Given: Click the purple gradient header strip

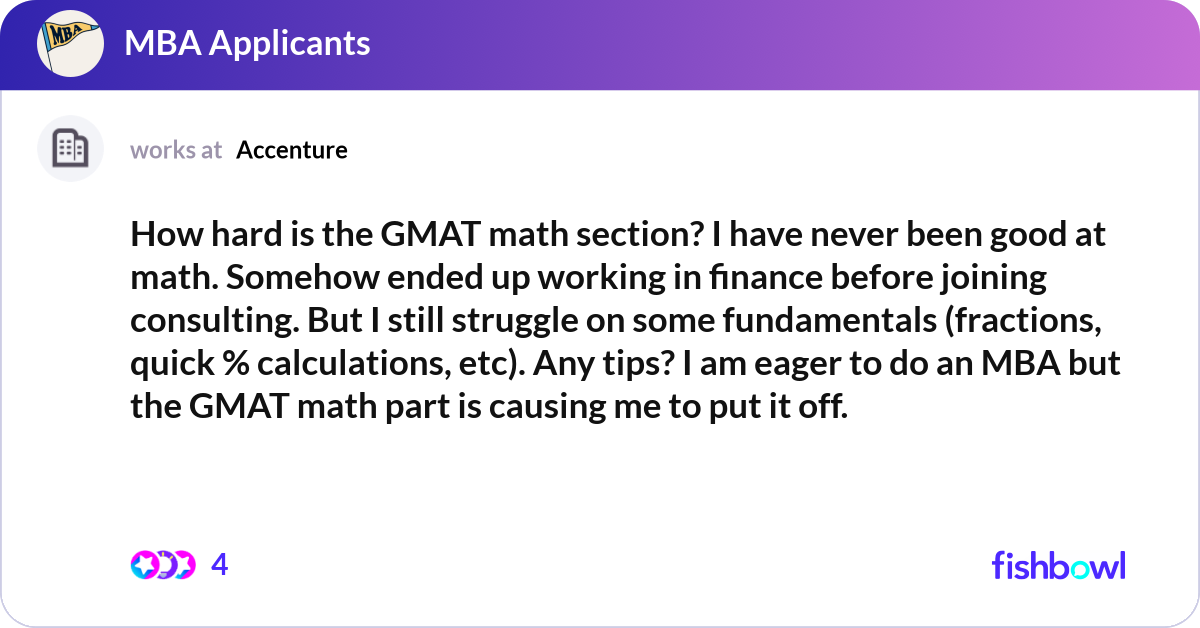Looking at the screenshot, I should tap(600, 44).
